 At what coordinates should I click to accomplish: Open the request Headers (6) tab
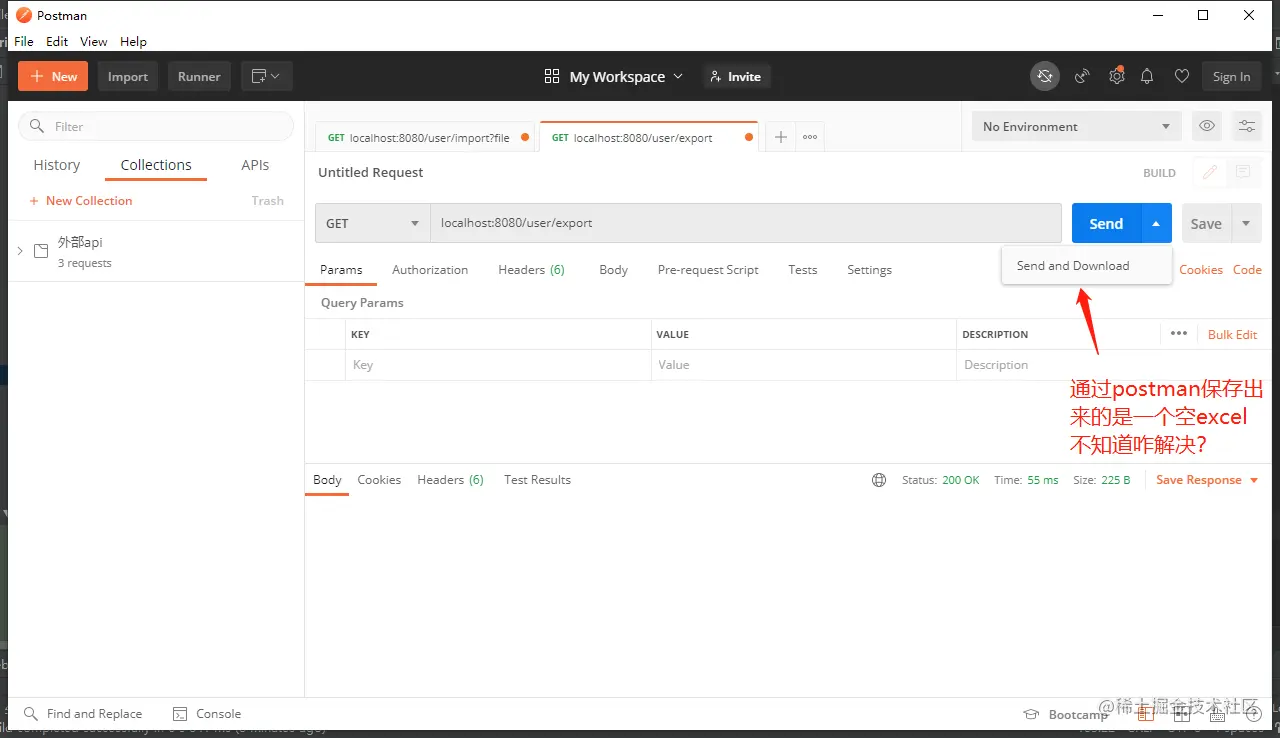coord(532,270)
